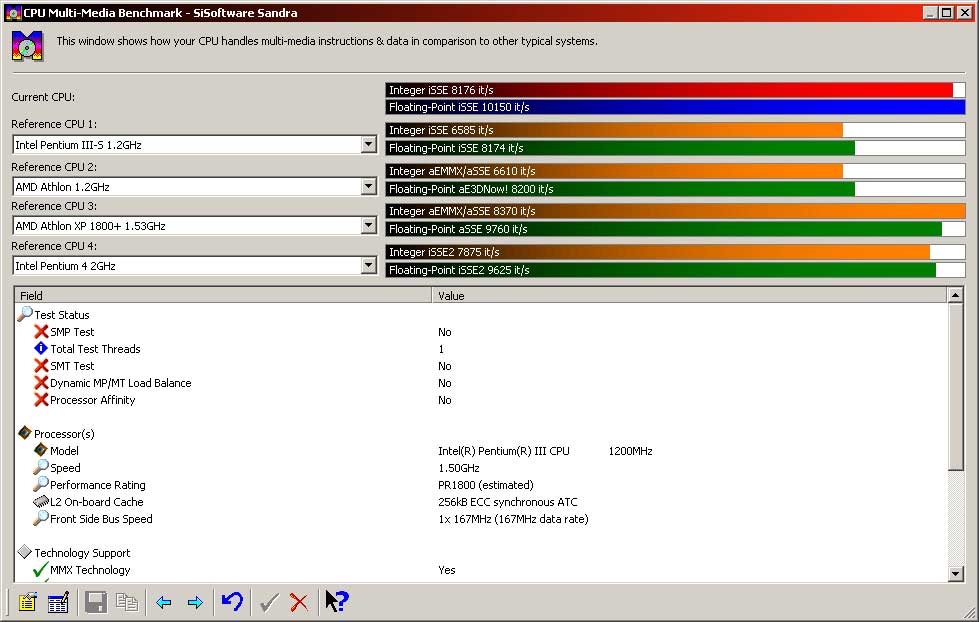Go back with the left arrow icon
This screenshot has width=979, height=622.
point(164,603)
